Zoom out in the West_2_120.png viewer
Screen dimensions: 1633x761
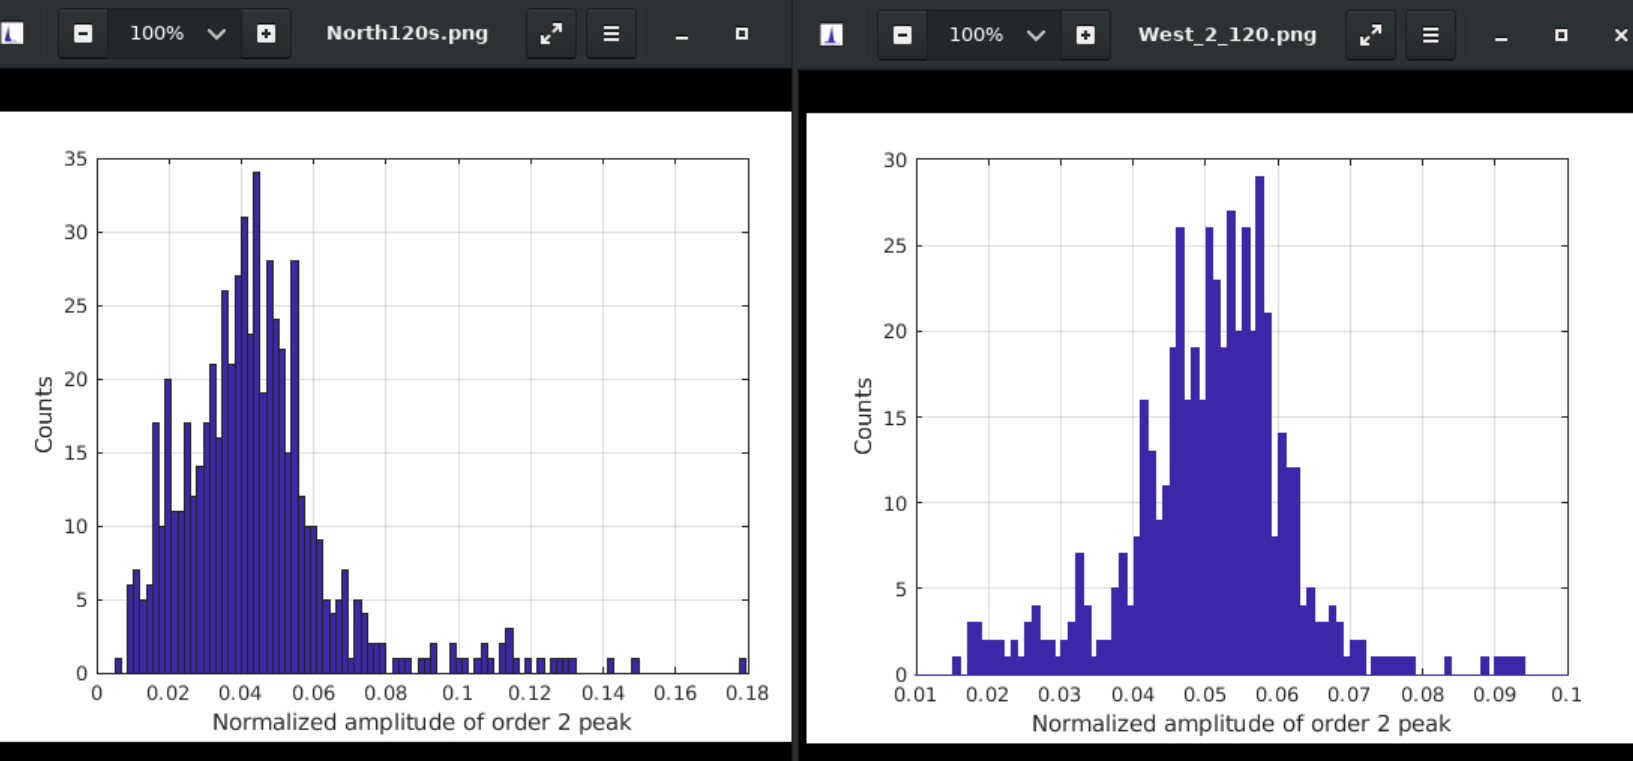pos(902,35)
